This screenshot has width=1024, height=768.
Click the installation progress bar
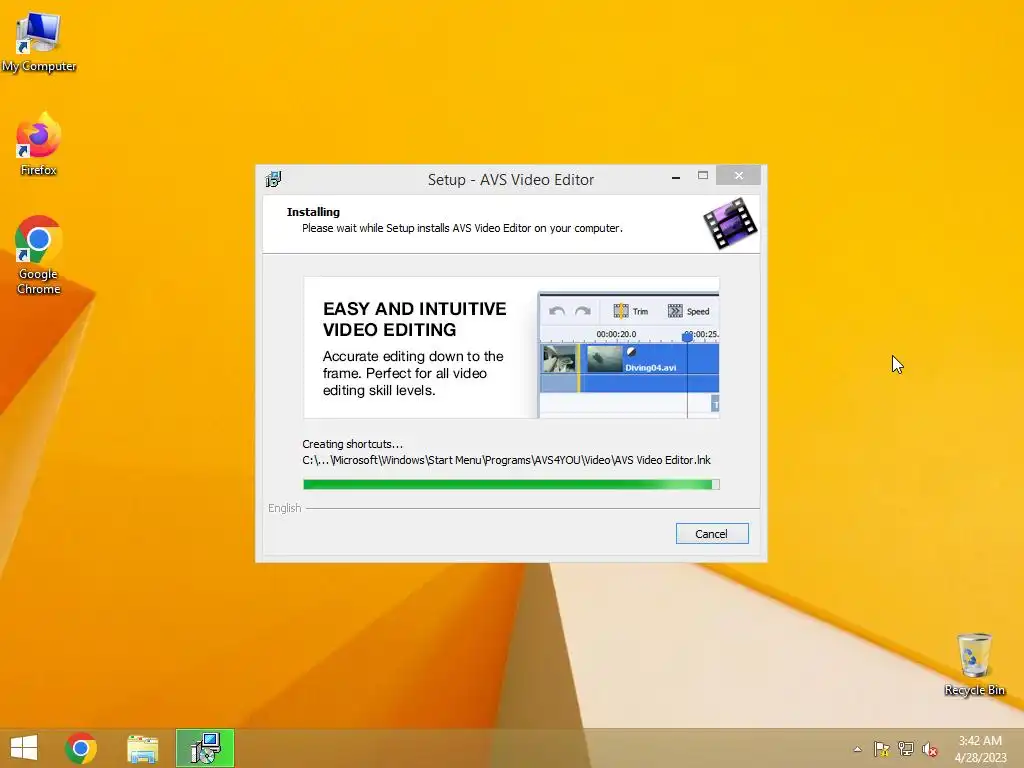pyautogui.click(x=511, y=484)
